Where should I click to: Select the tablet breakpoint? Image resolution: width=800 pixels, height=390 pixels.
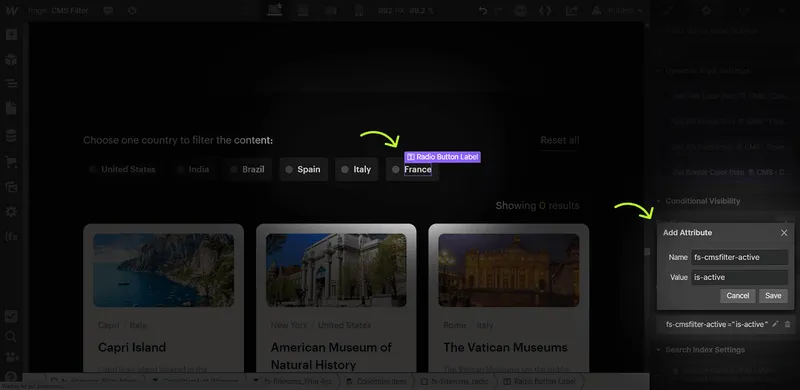303,10
